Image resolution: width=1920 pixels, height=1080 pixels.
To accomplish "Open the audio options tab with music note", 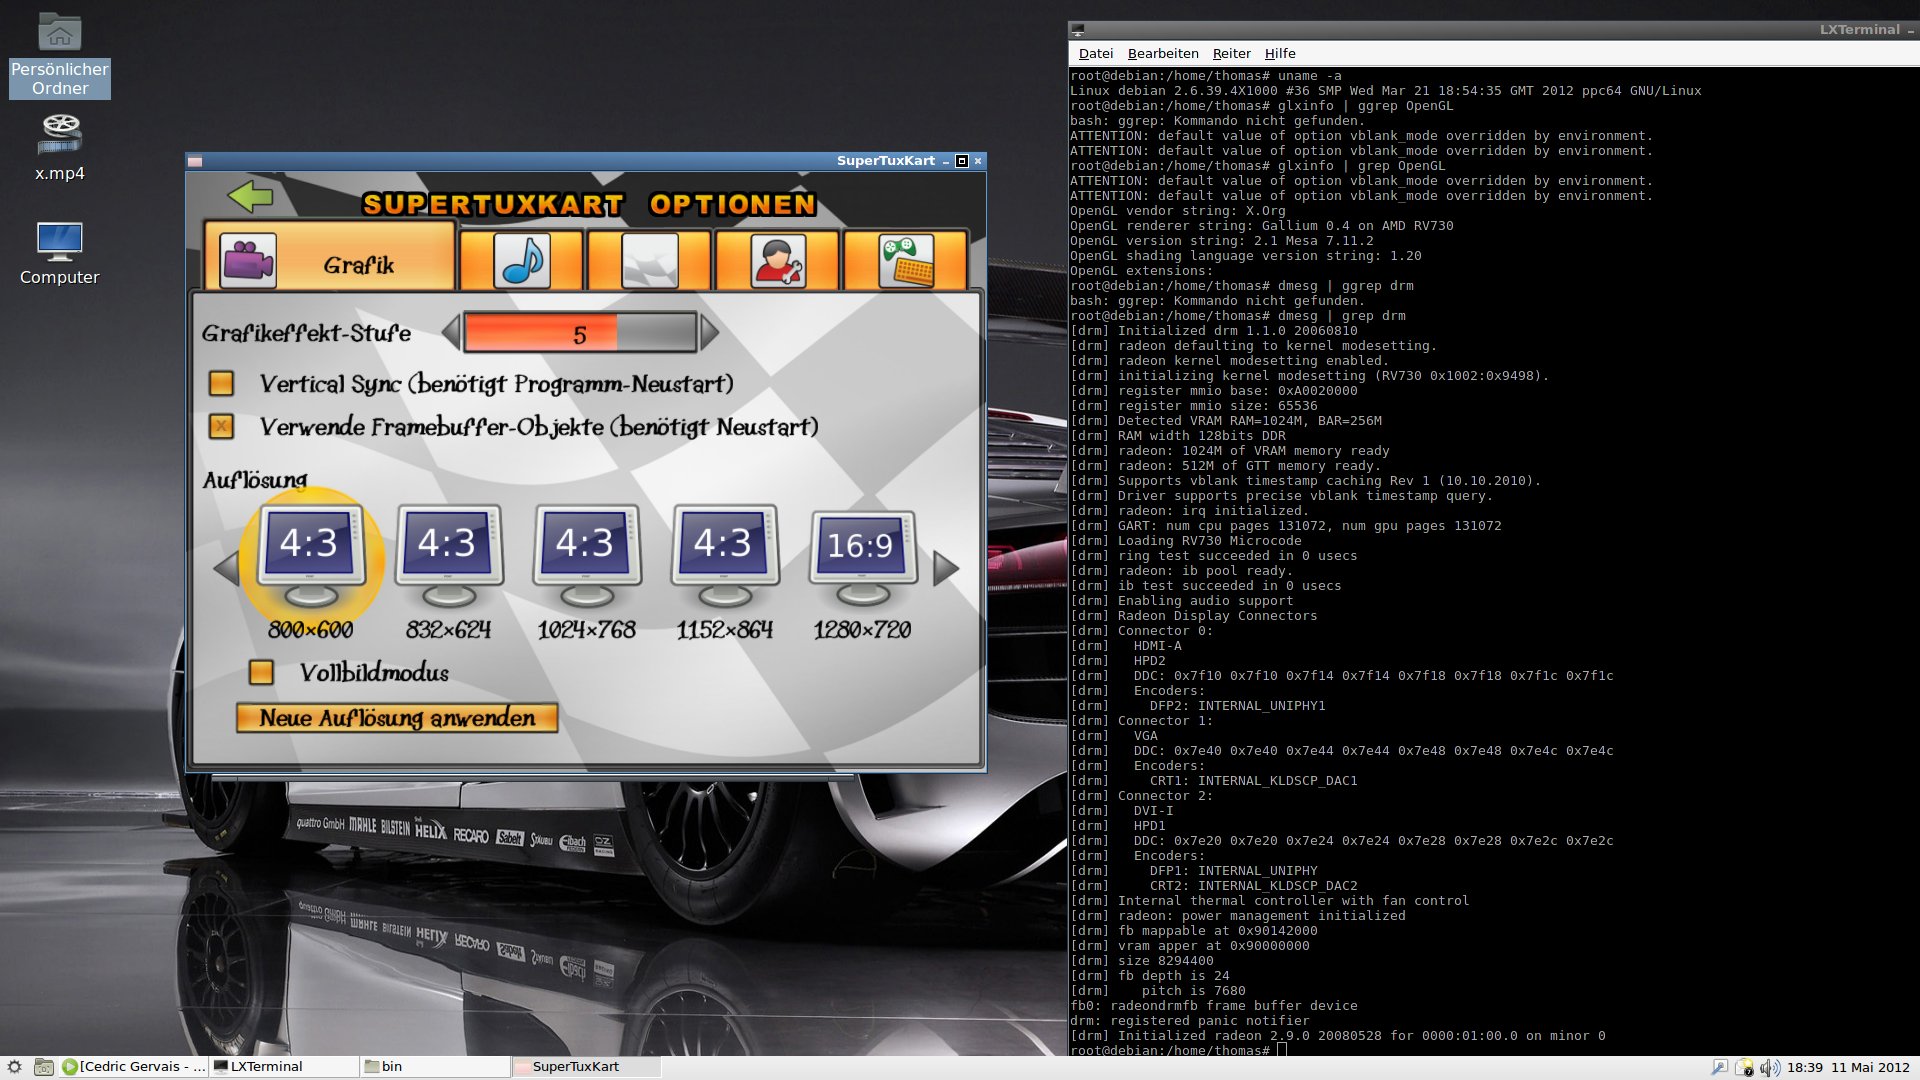I will click(x=521, y=261).
